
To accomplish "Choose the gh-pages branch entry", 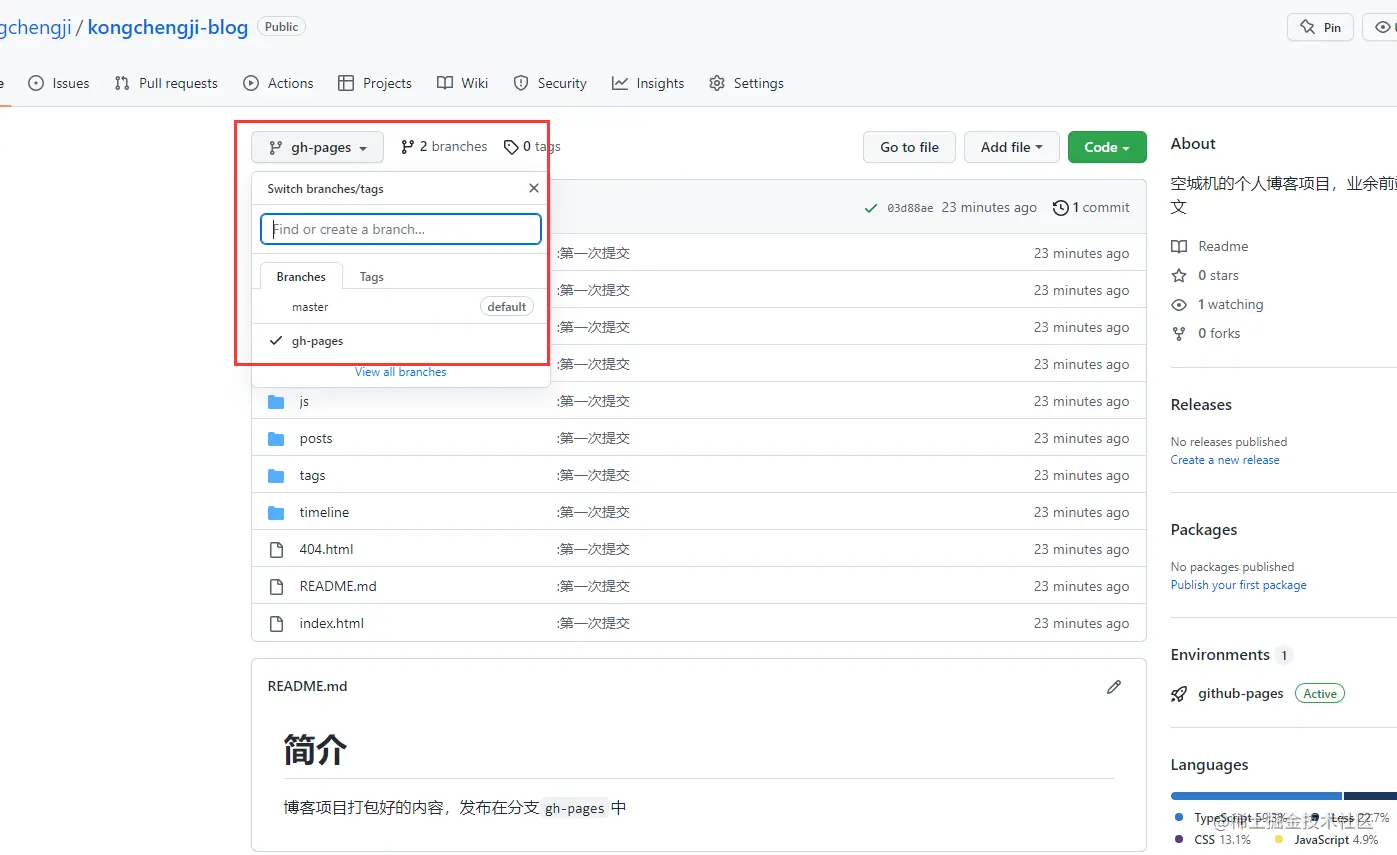I will [401, 341].
